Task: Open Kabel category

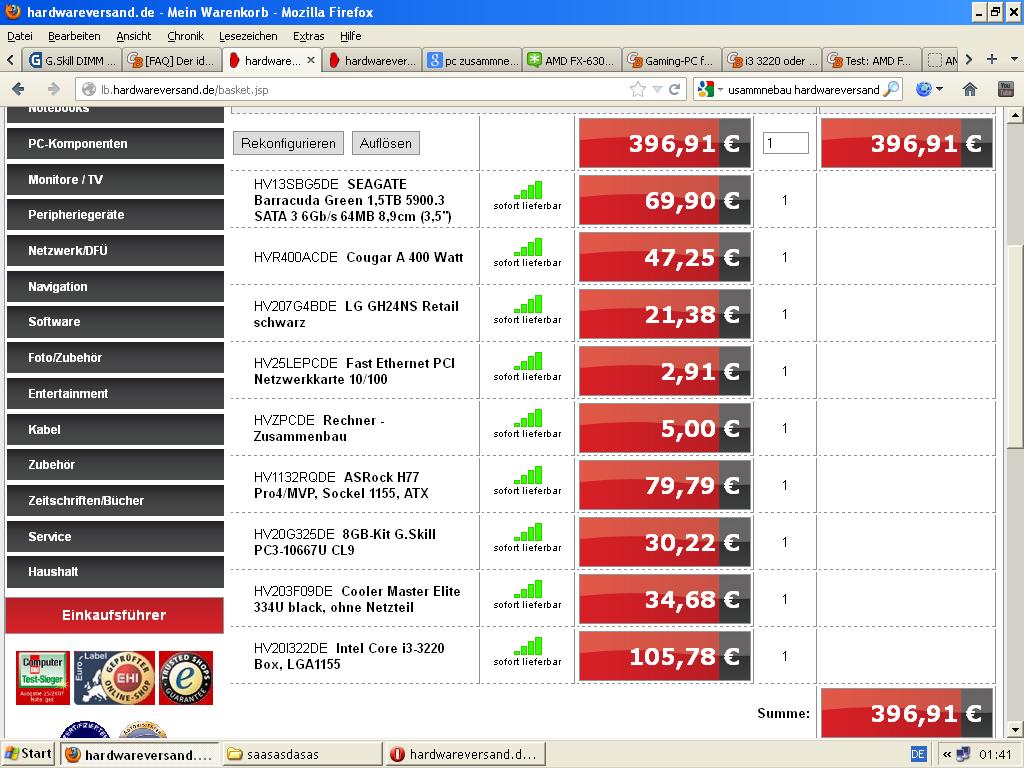Action: (x=115, y=430)
